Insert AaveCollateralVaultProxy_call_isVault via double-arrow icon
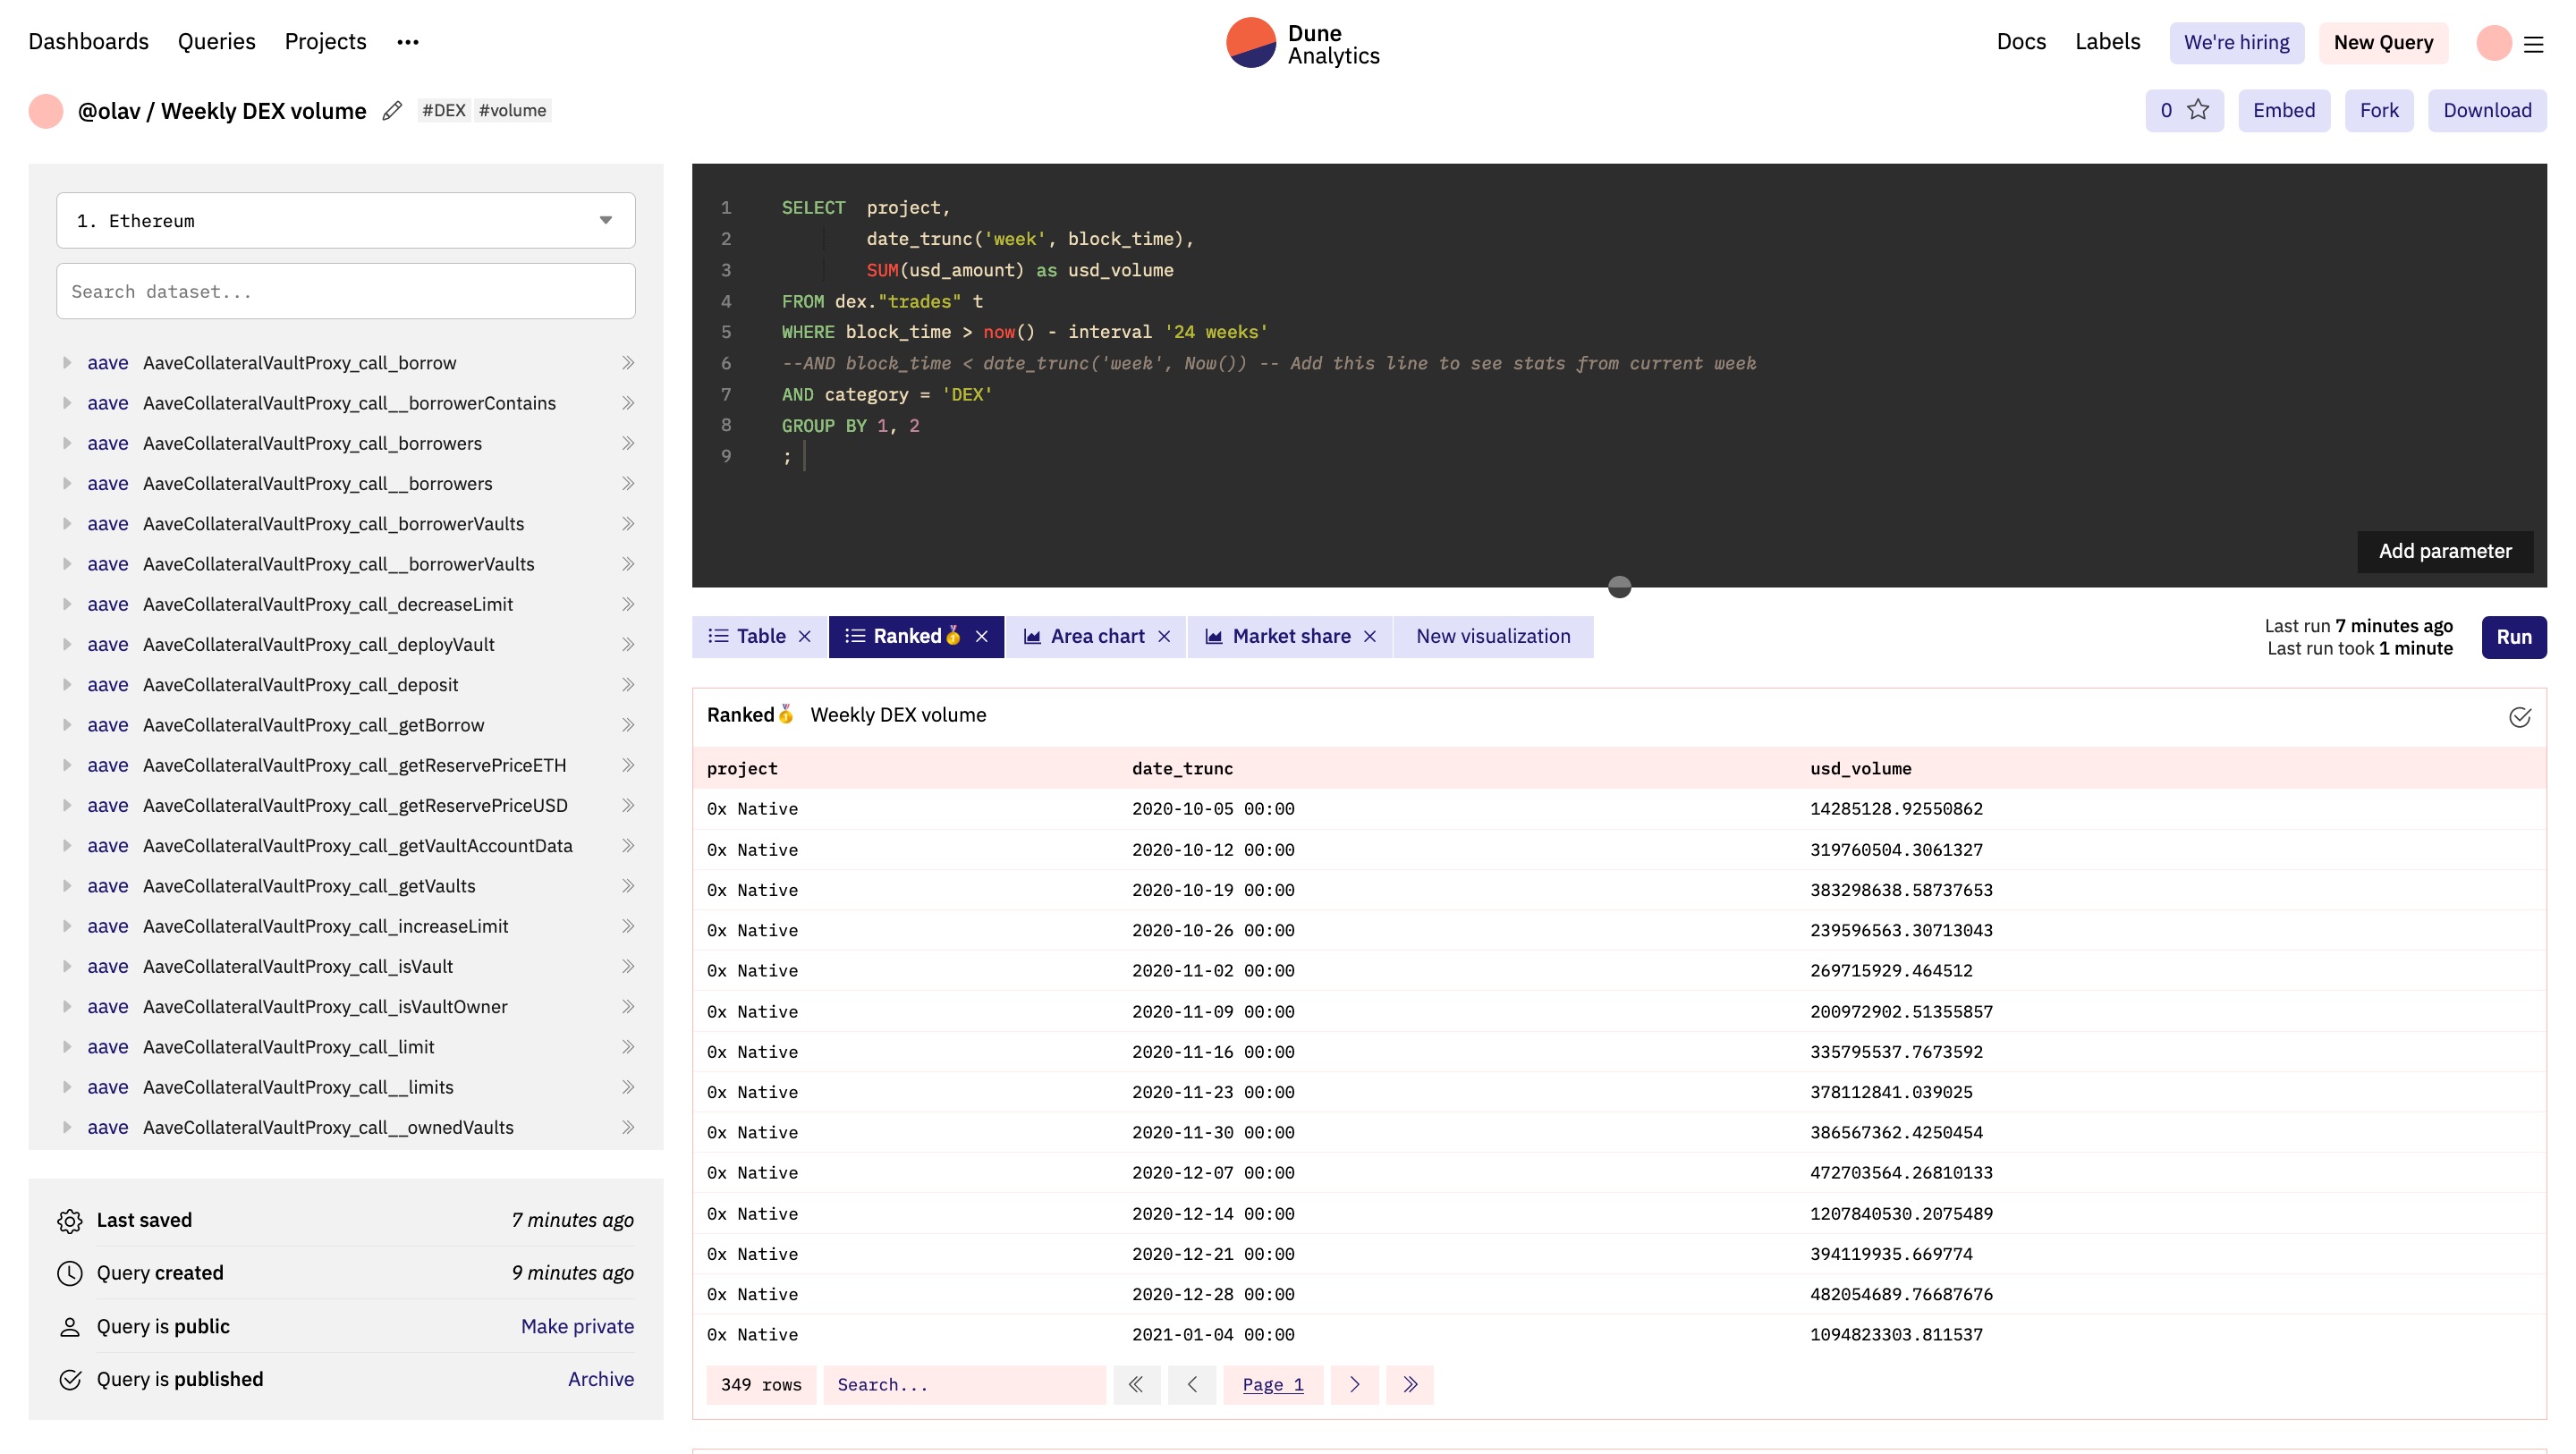 pos(628,967)
